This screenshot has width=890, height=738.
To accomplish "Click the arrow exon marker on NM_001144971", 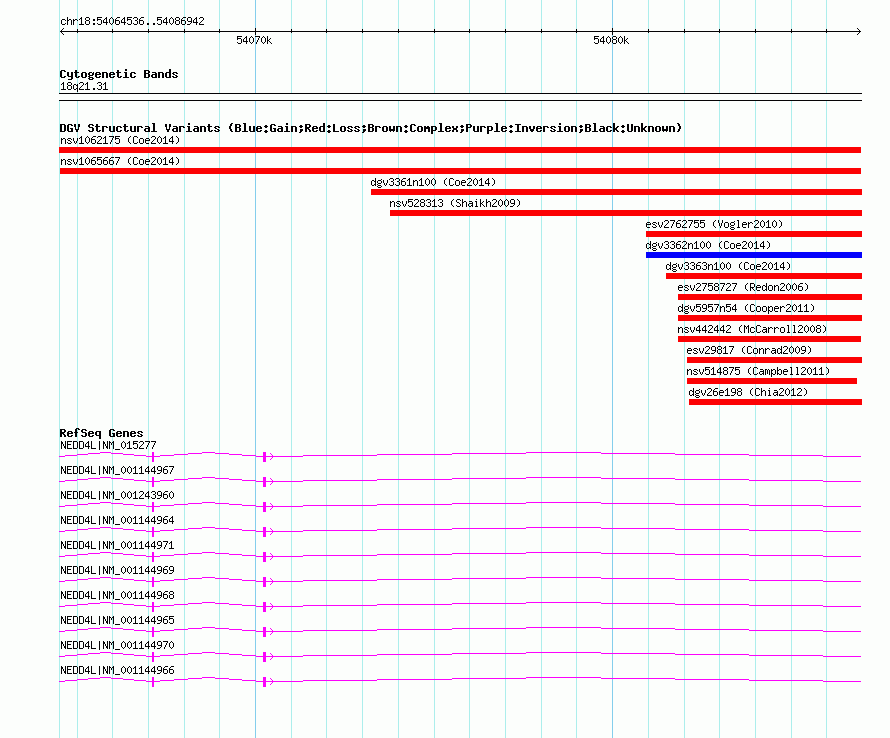I will tap(268, 556).
